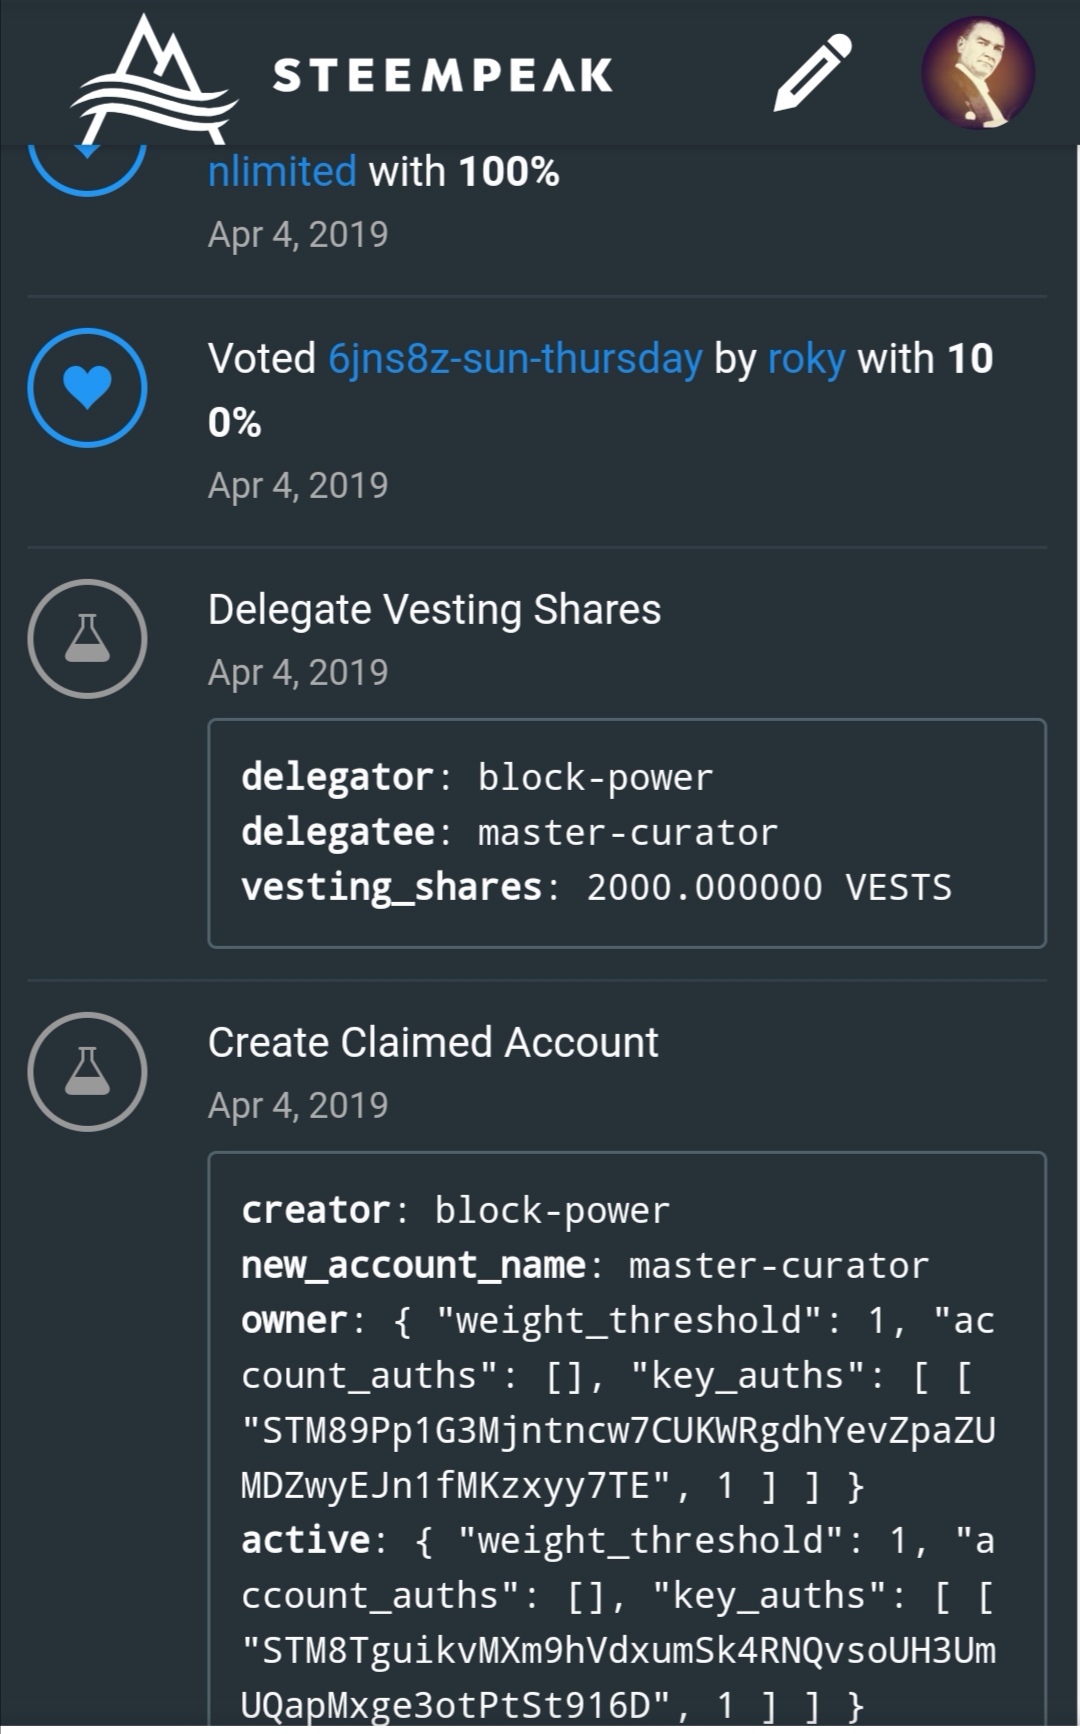Click the flask icon beside Create Claimed Account

(88, 1072)
